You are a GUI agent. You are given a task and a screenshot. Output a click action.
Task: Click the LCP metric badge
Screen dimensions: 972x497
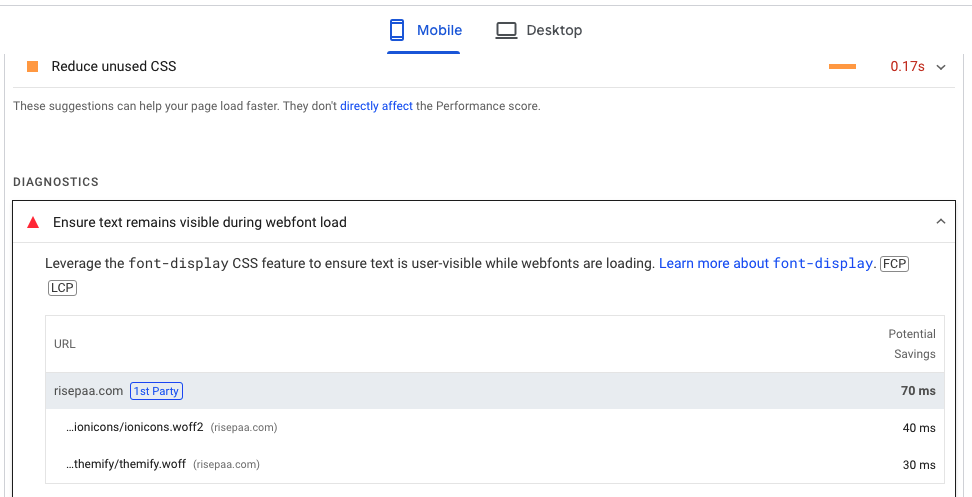[x=62, y=288]
